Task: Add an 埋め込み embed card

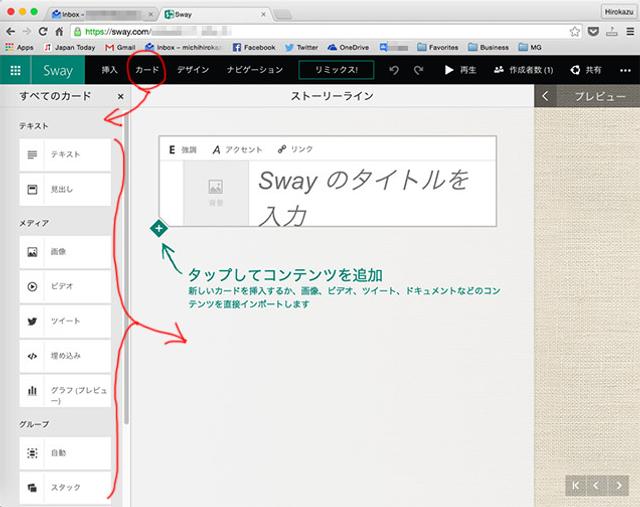Action: click(x=65, y=355)
